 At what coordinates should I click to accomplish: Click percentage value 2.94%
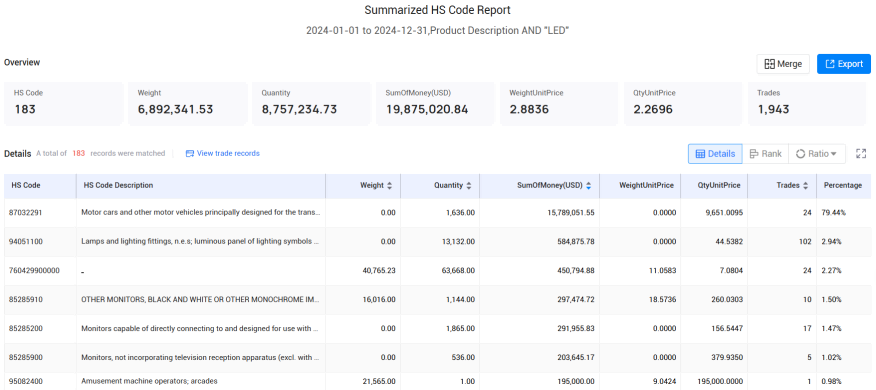coord(831,241)
